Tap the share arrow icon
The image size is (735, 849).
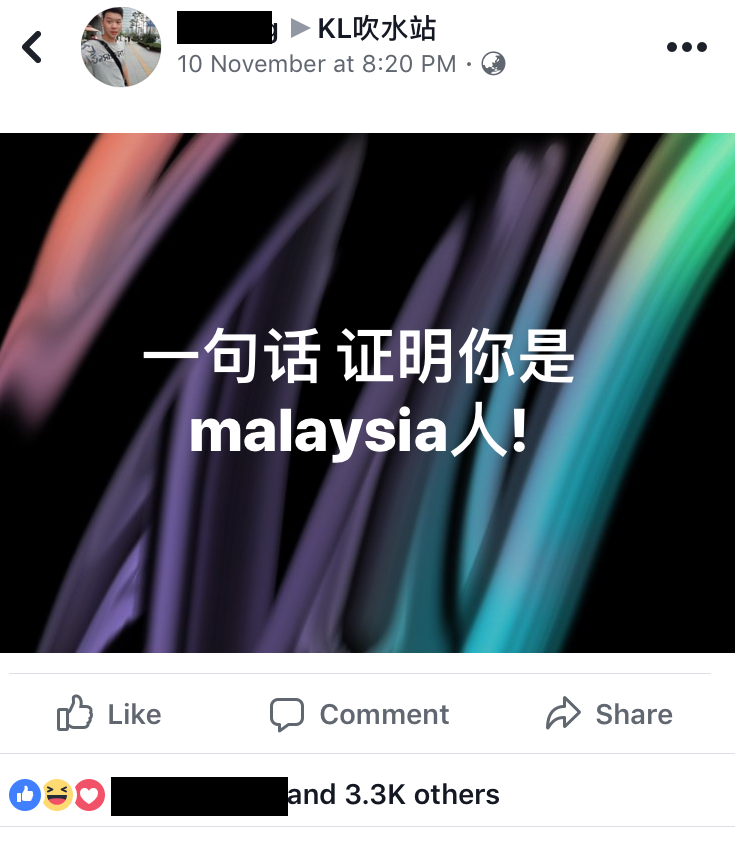coord(563,713)
